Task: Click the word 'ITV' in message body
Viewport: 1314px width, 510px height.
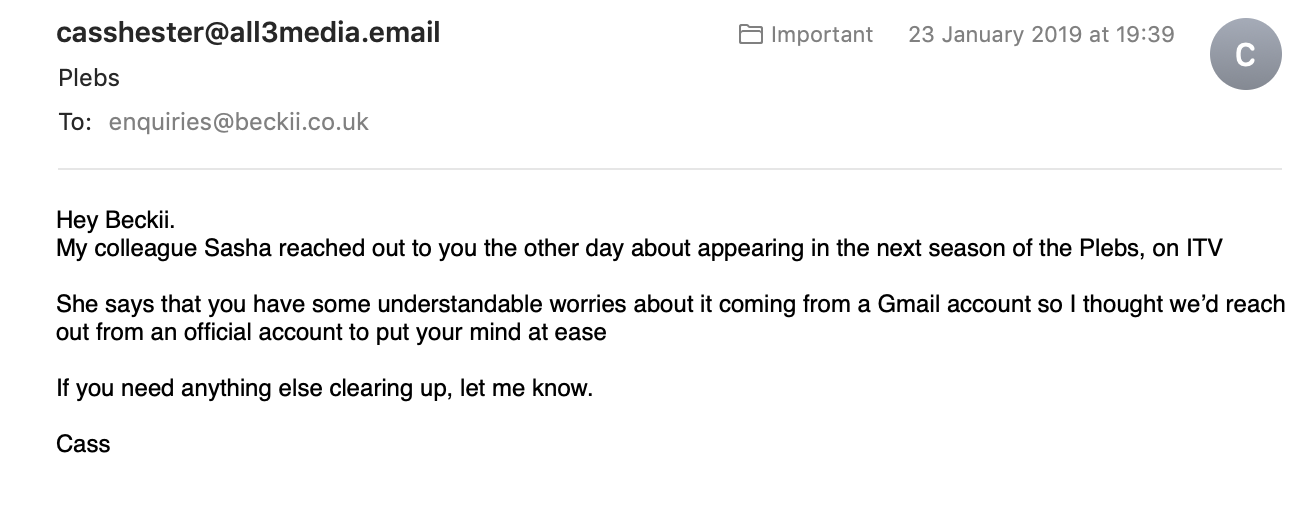Action: click(1204, 248)
